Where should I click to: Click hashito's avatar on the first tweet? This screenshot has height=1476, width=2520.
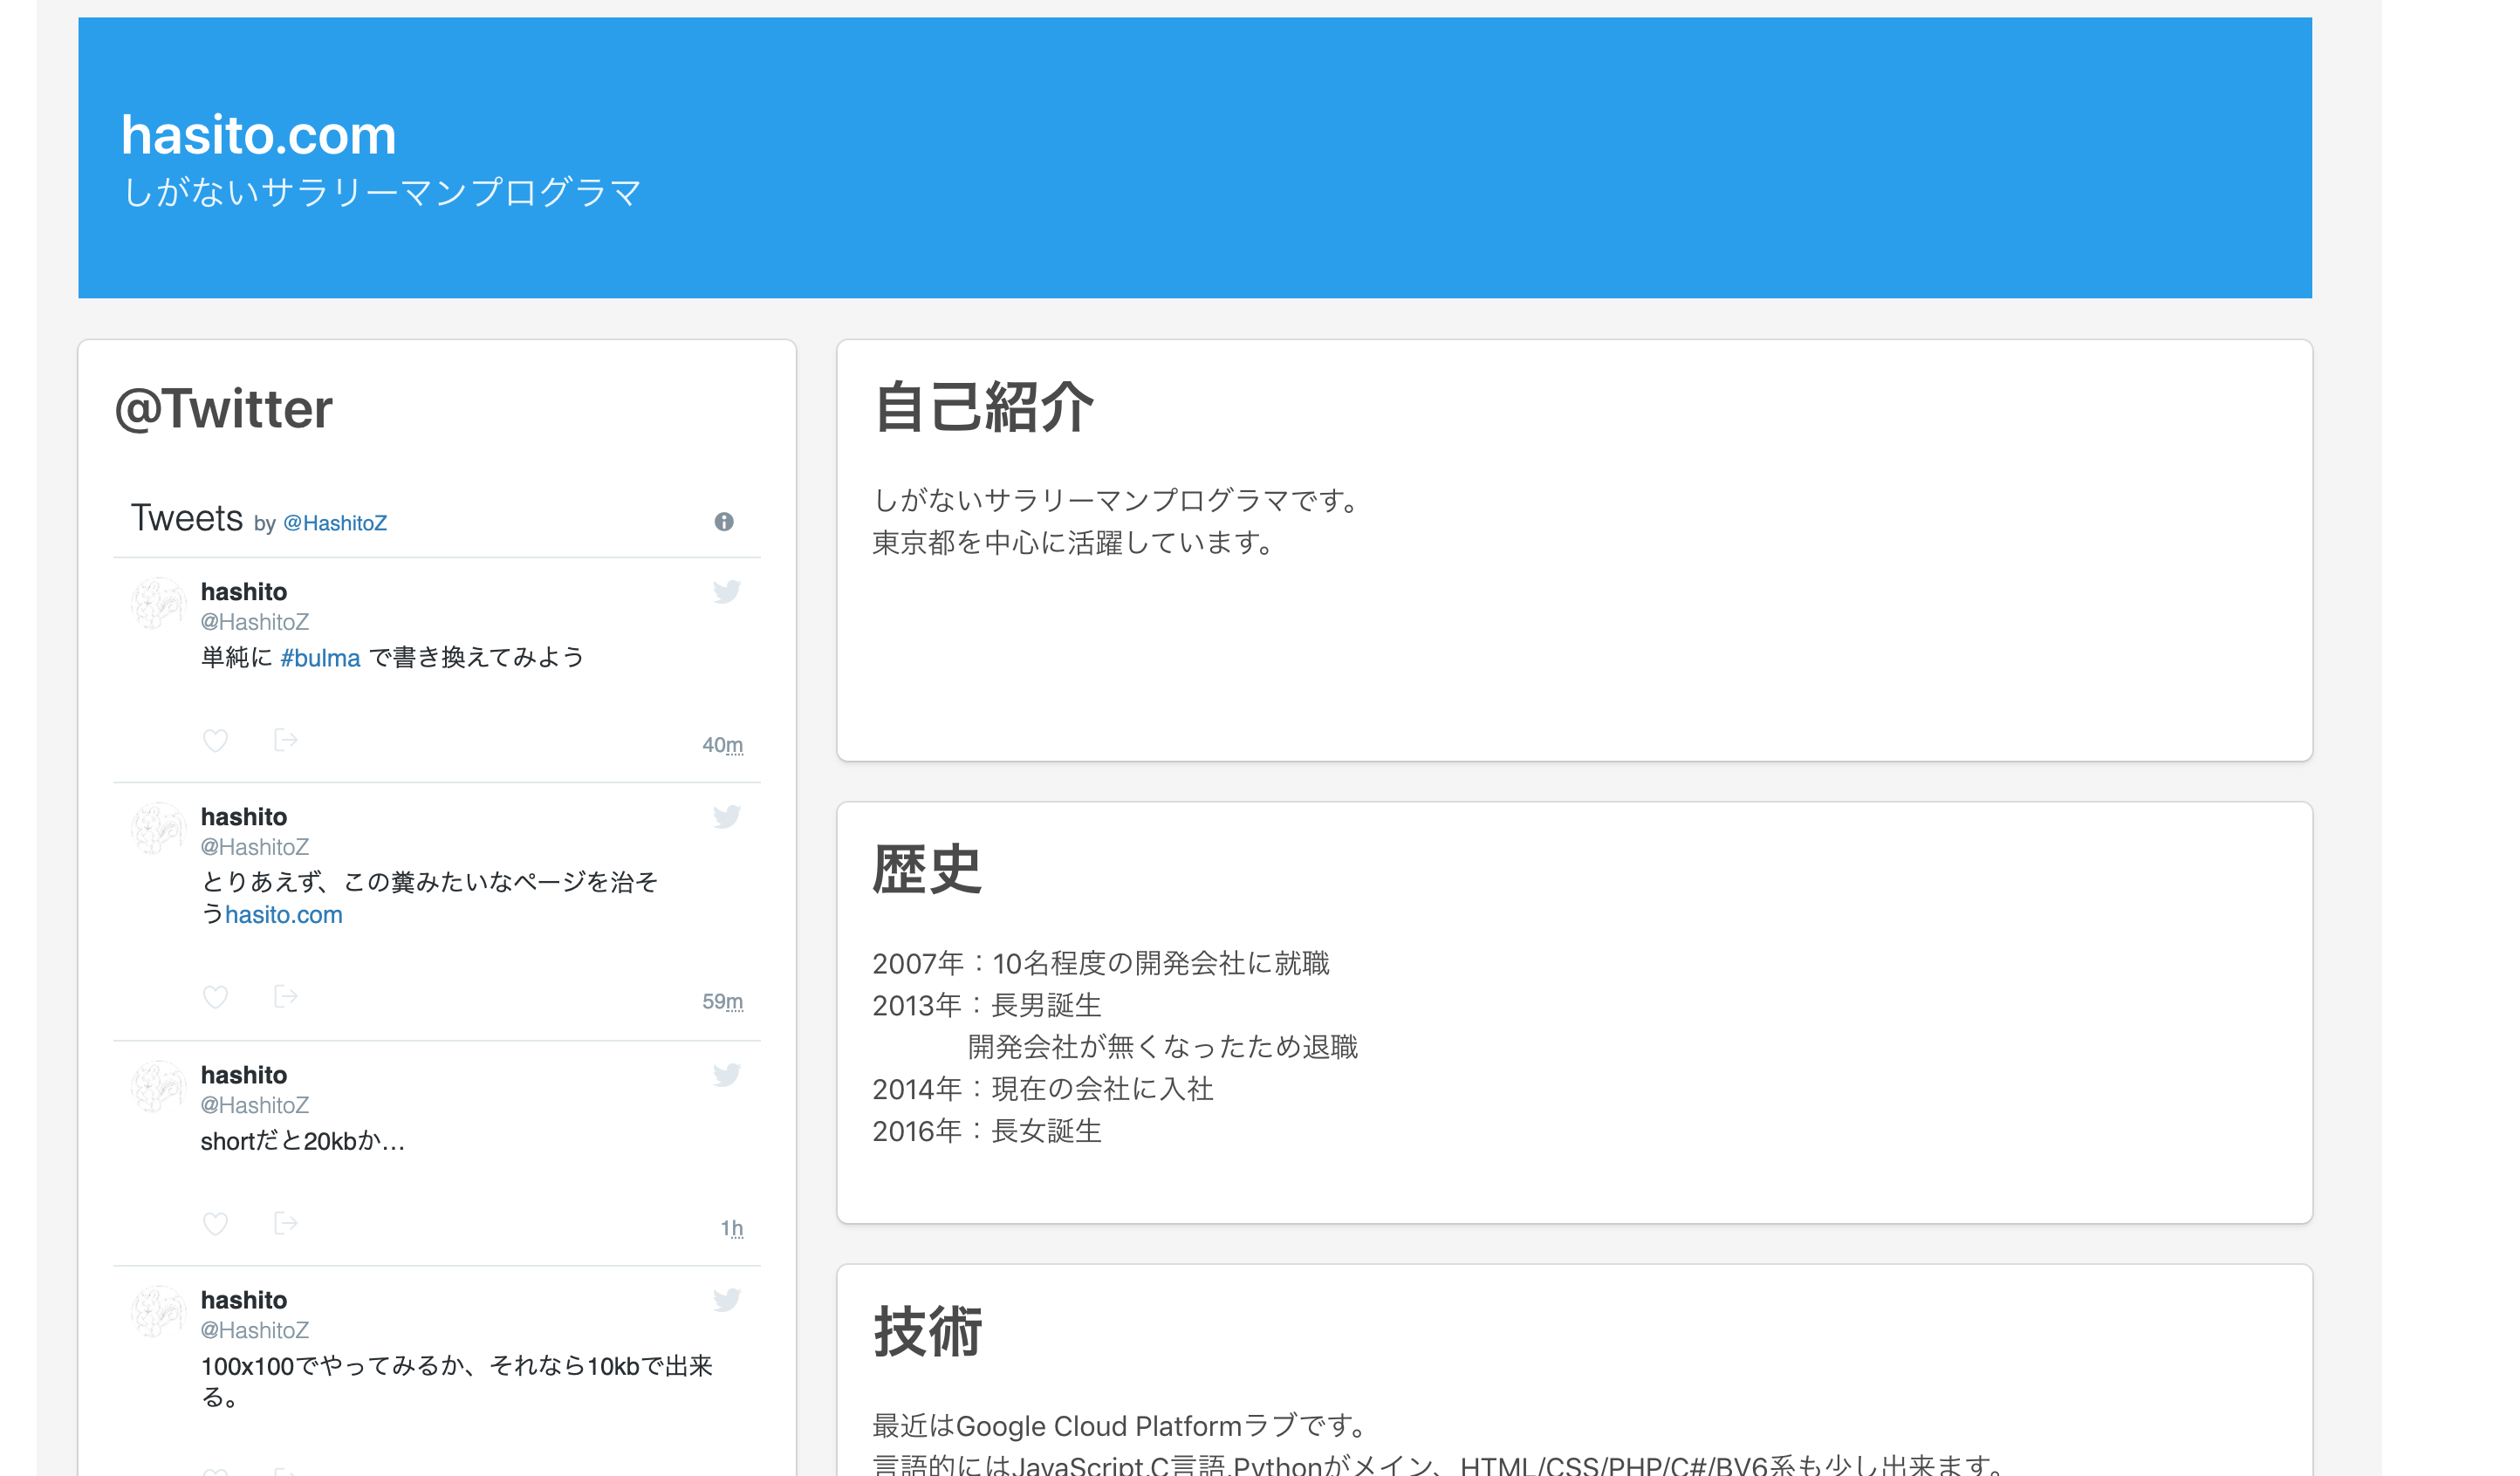click(x=160, y=603)
